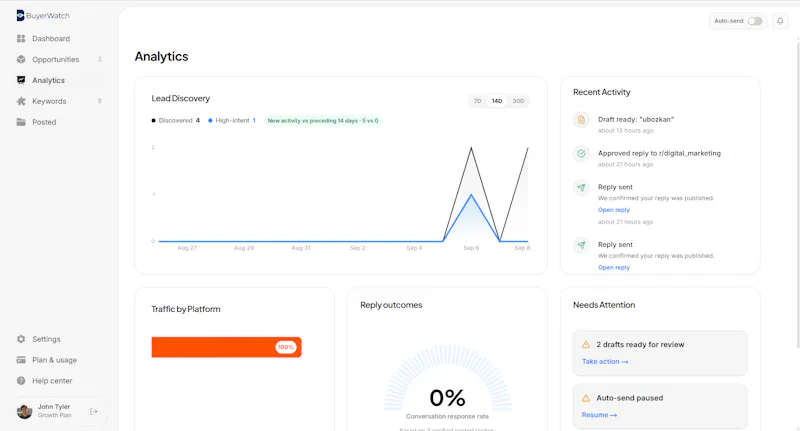Open Dashboard grid icon in sidebar
The image size is (800, 431).
tap(21, 39)
